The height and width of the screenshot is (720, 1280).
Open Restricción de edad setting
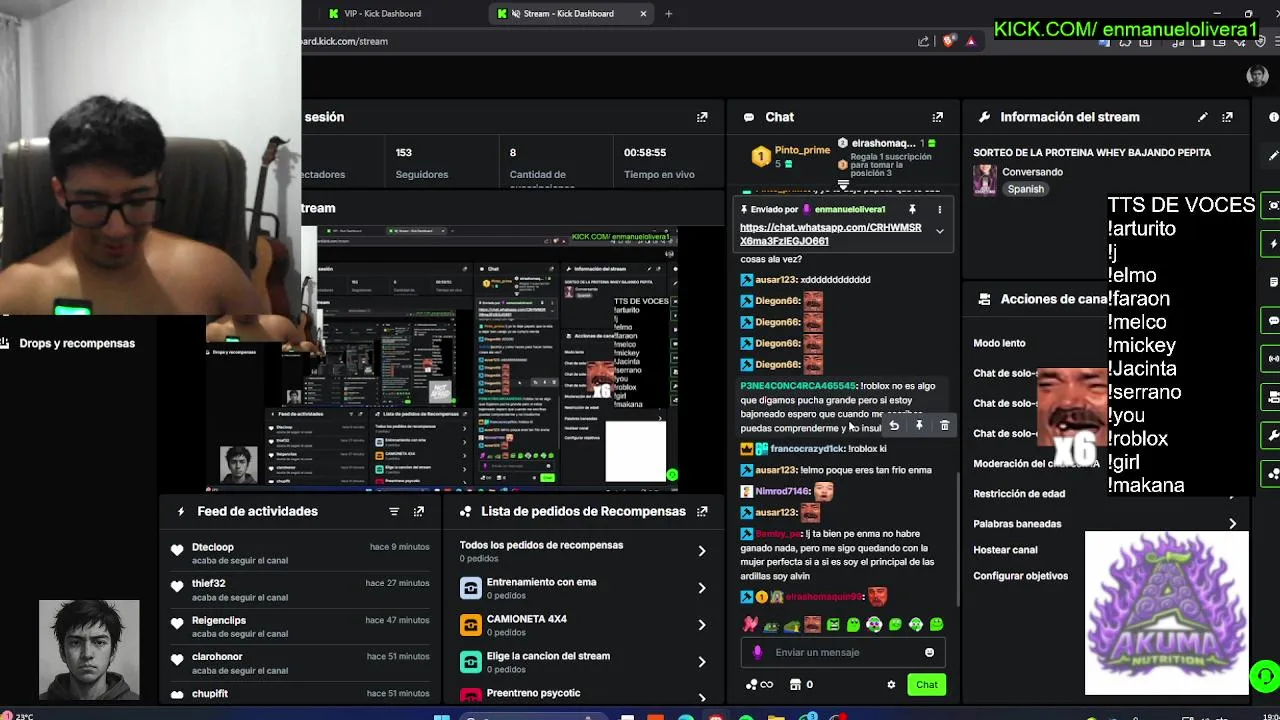1019,494
